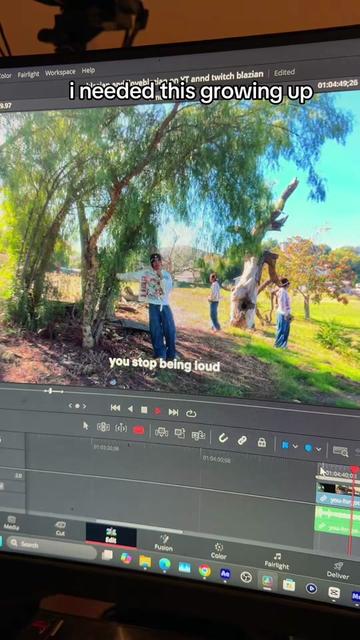Jump to the last frame

[173, 412]
